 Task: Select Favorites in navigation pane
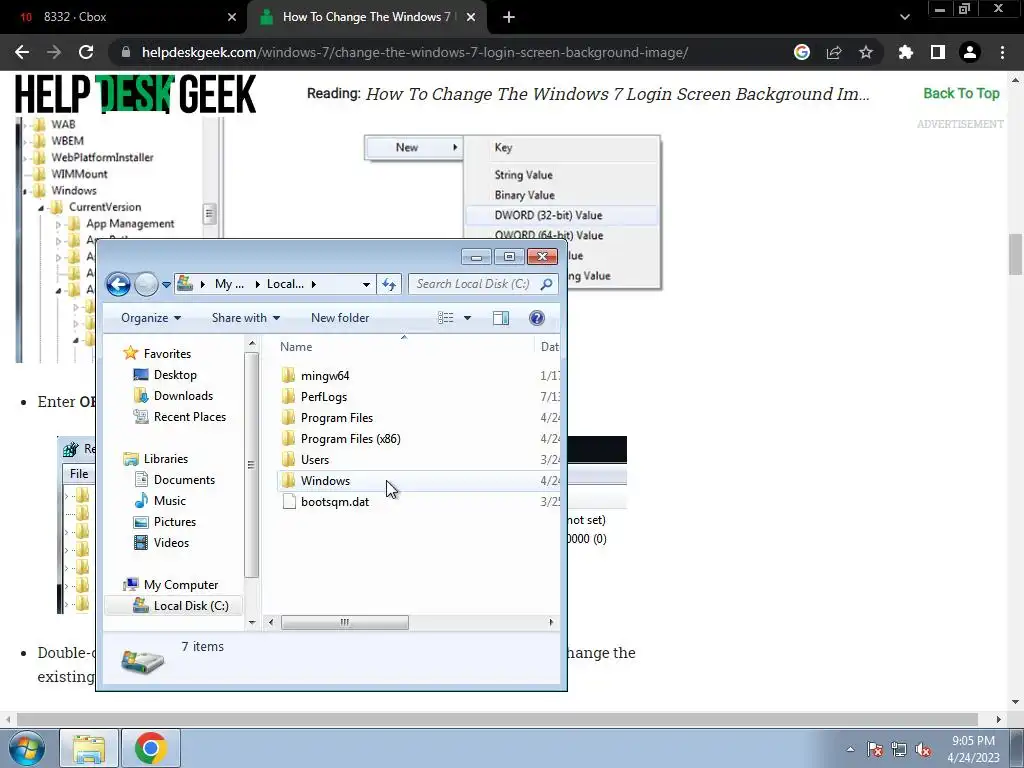pyautogui.click(x=157, y=353)
